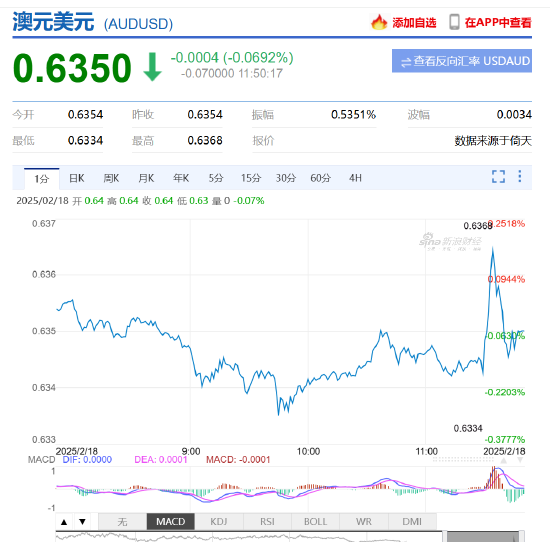Click the Sina Finance watermark logo
The height and width of the screenshot is (542, 550).
[450, 241]
